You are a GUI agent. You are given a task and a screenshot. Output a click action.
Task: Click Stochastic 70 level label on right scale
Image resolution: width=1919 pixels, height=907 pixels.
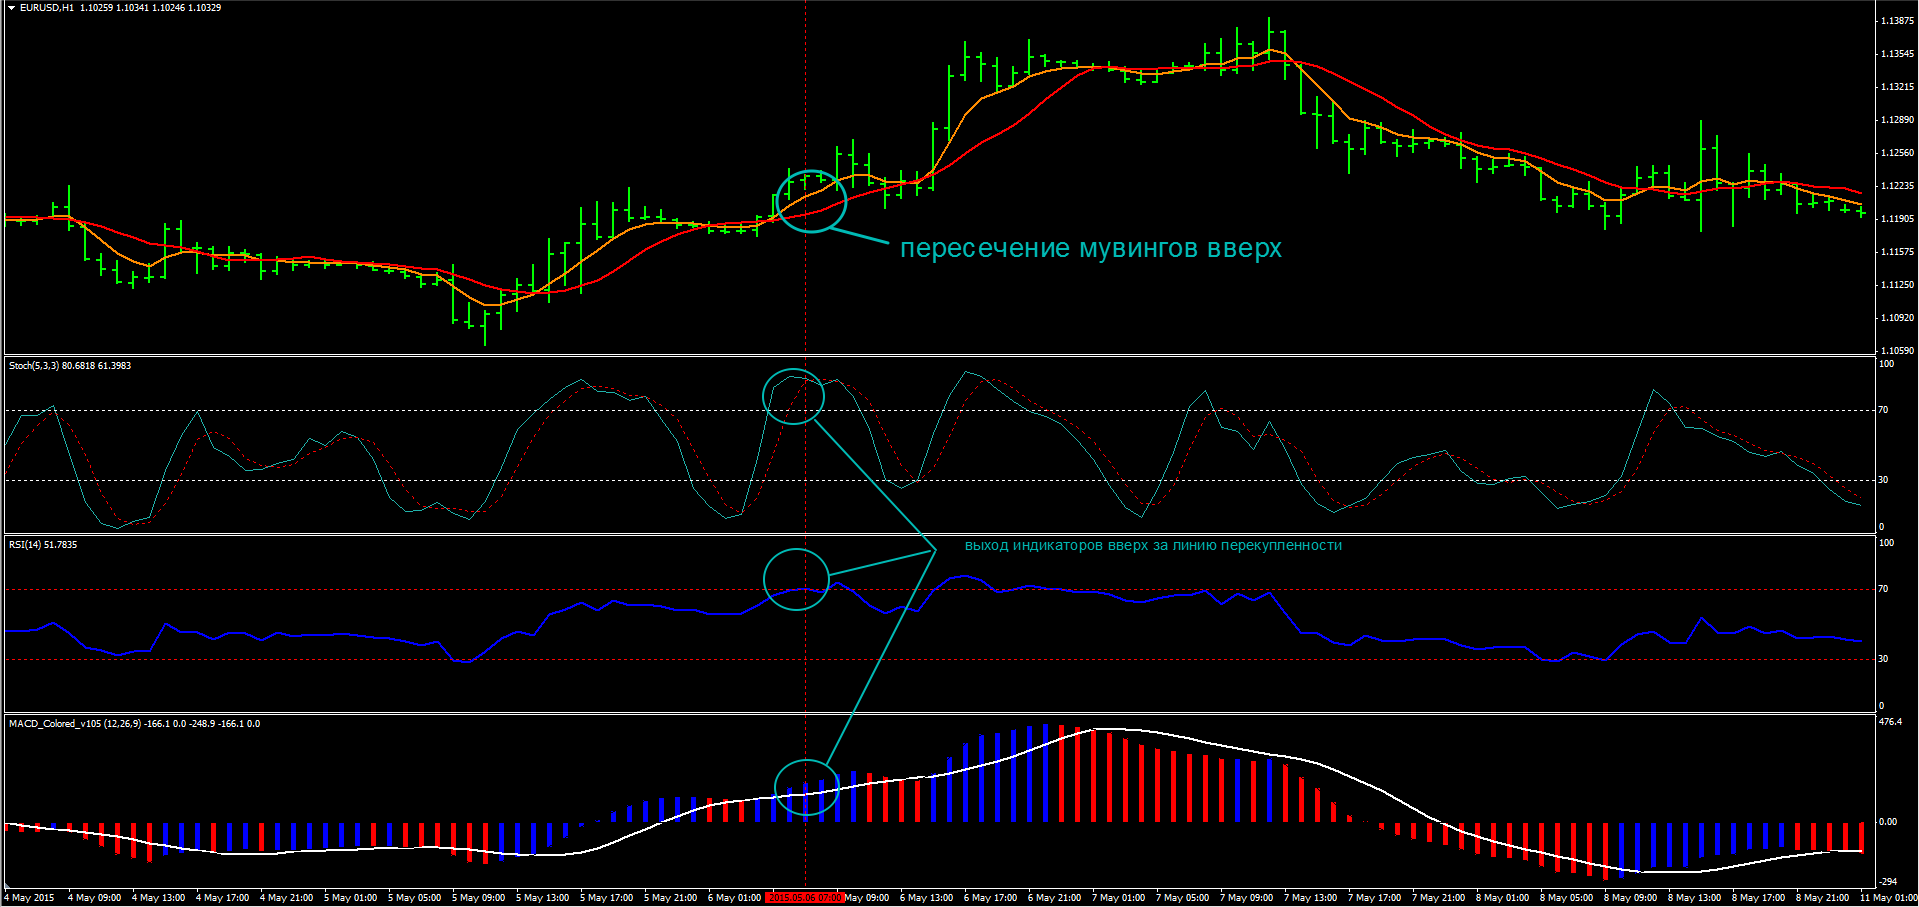(1883, 410)
